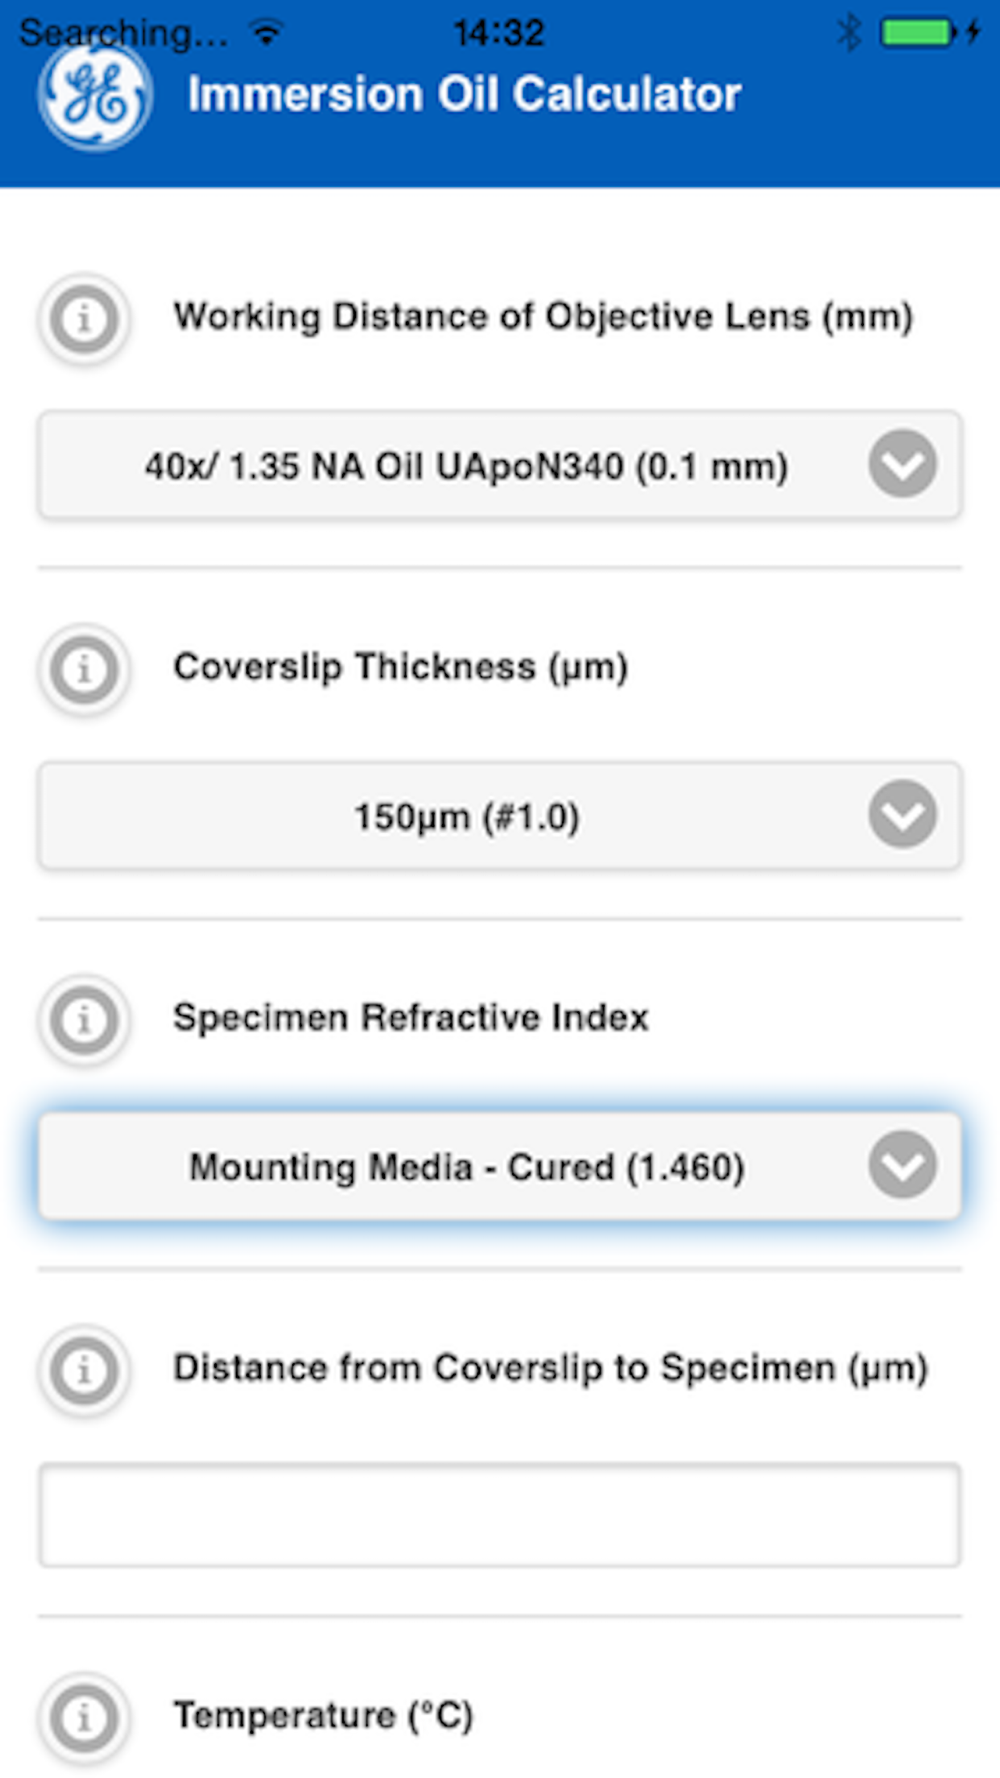Screen dimensions: 1000x1778
Task: Tap the Specimen Refractive Index label
Action: [411, 1018]
